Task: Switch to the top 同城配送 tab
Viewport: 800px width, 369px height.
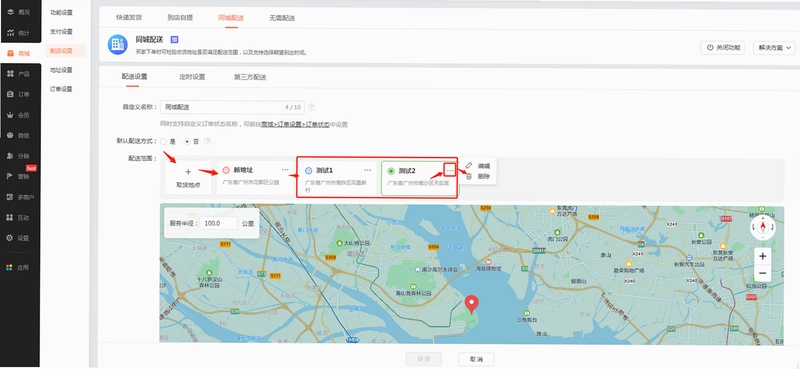Action: tap(231, 17)
